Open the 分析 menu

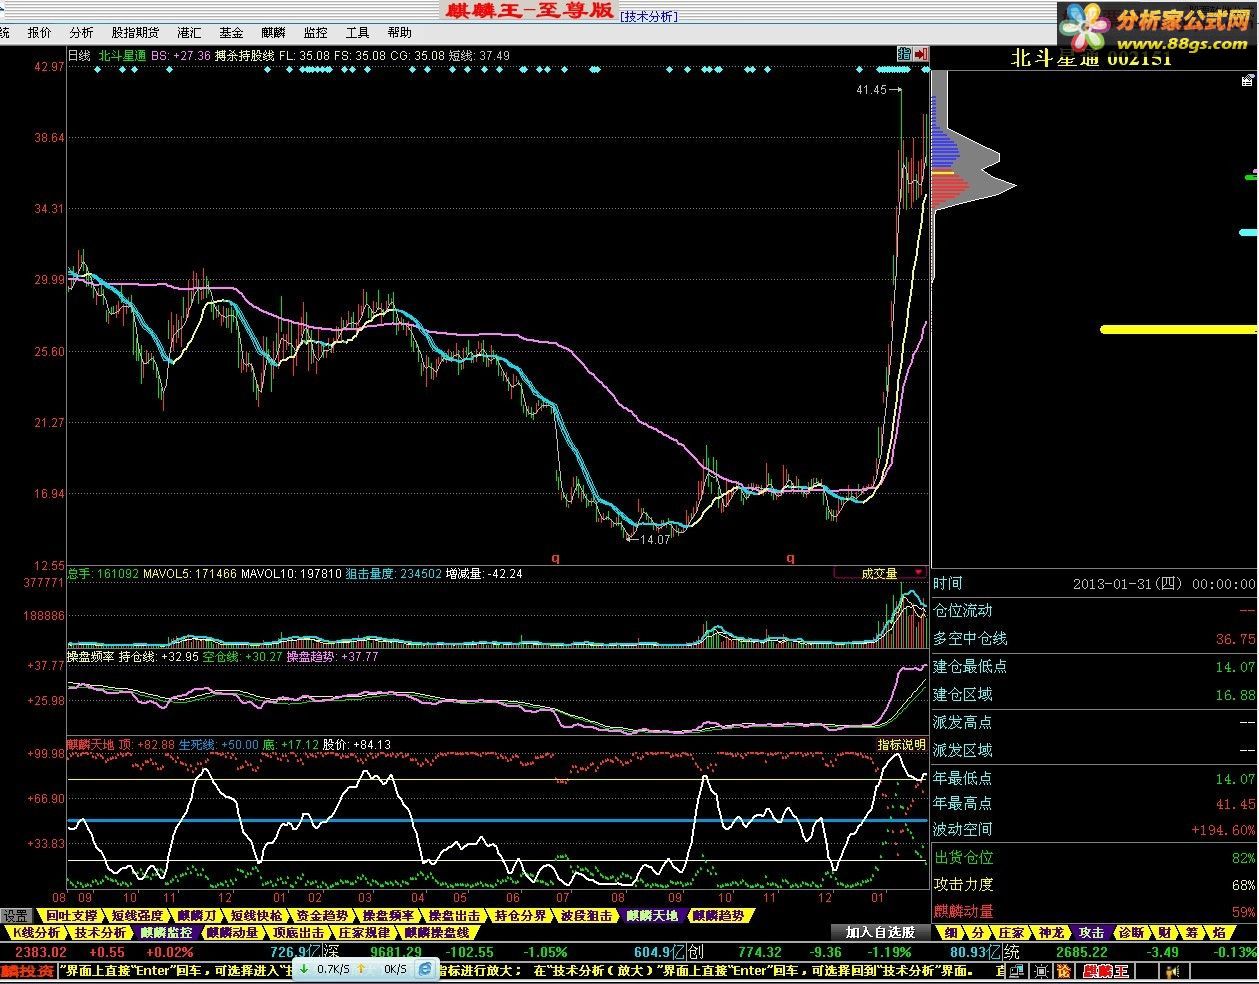(81, 33)
